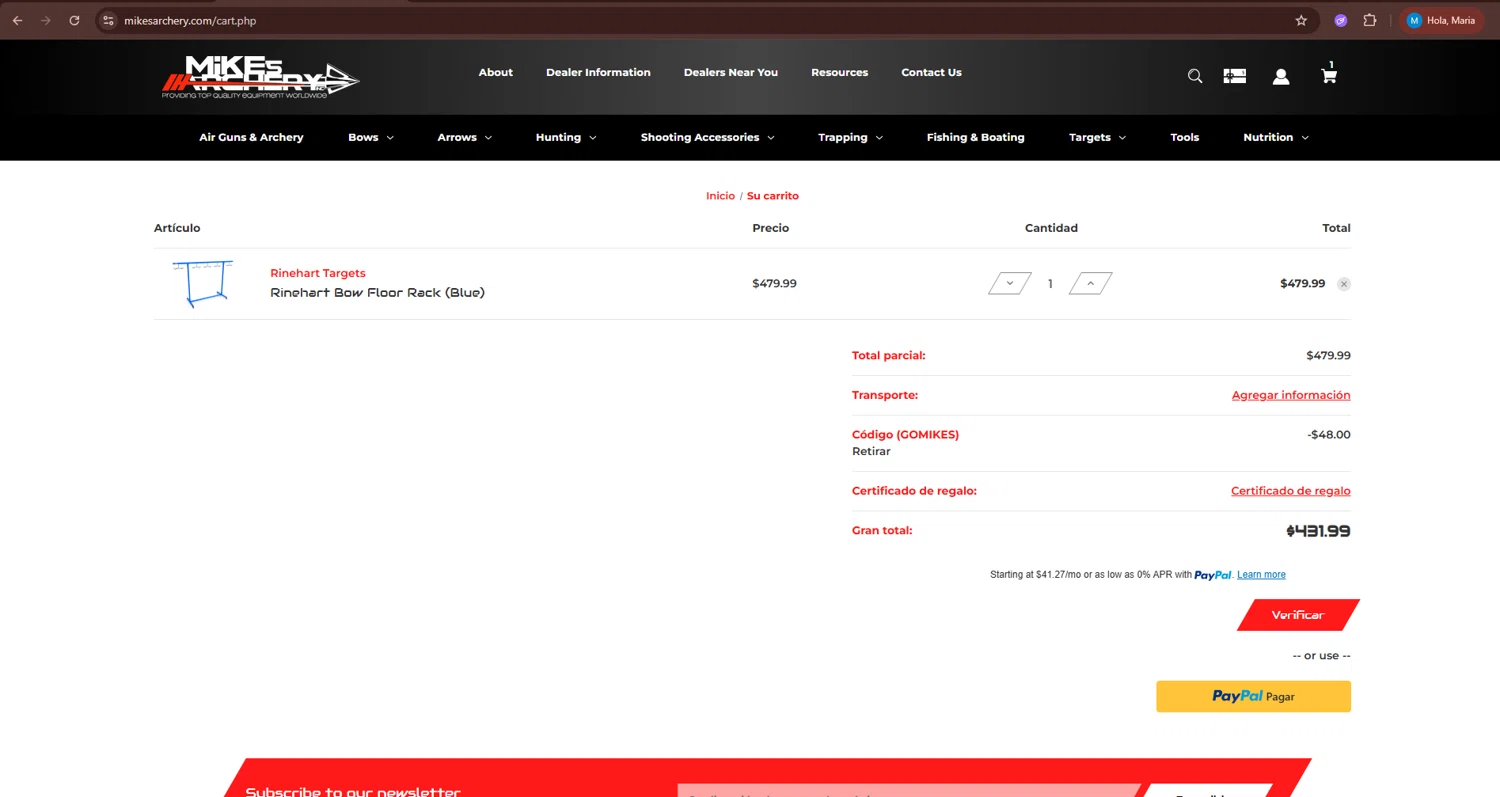Open Rinehart Bow Floor Rack (Blue) product

pyautogui.click(x=377, y=293)
